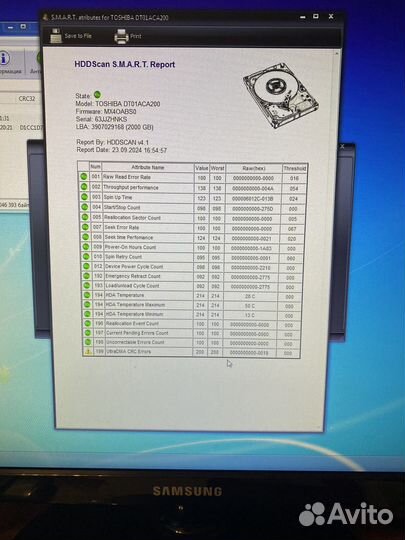Viewport: 405px width, 540px height.
Task: Click green status icon for Spin Up Time
Action: pyautogui.click(x=84, y=197)
